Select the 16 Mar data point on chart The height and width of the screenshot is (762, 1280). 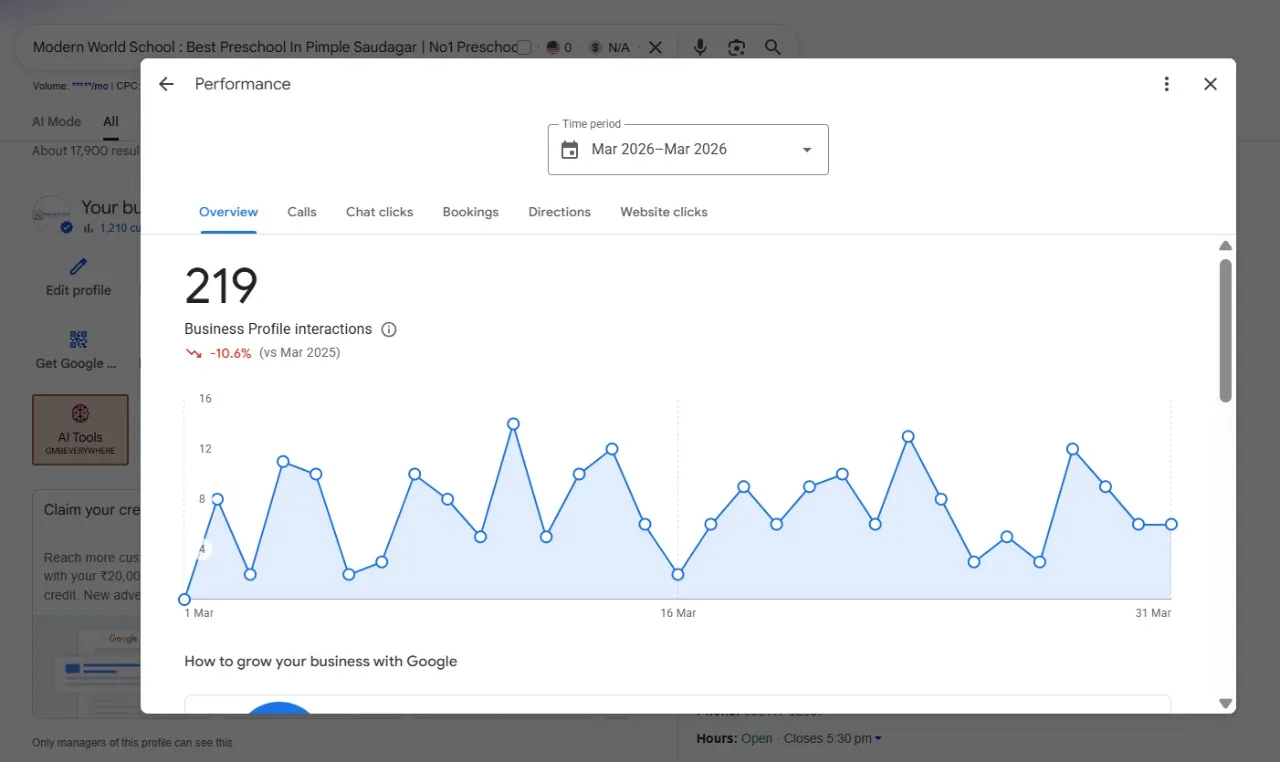[x=678, y=574]
